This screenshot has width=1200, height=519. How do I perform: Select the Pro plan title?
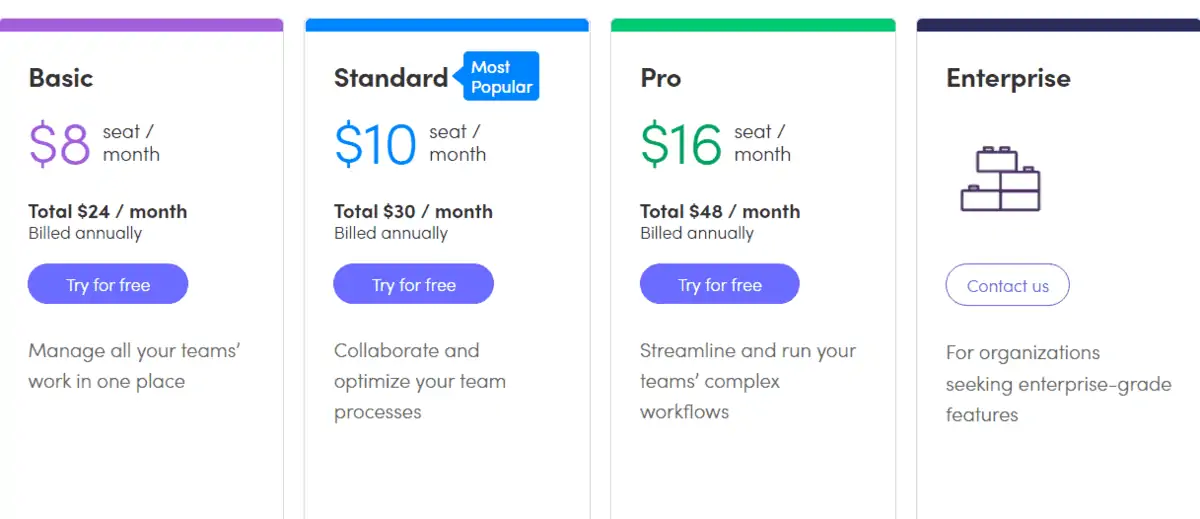coord(661,78)
